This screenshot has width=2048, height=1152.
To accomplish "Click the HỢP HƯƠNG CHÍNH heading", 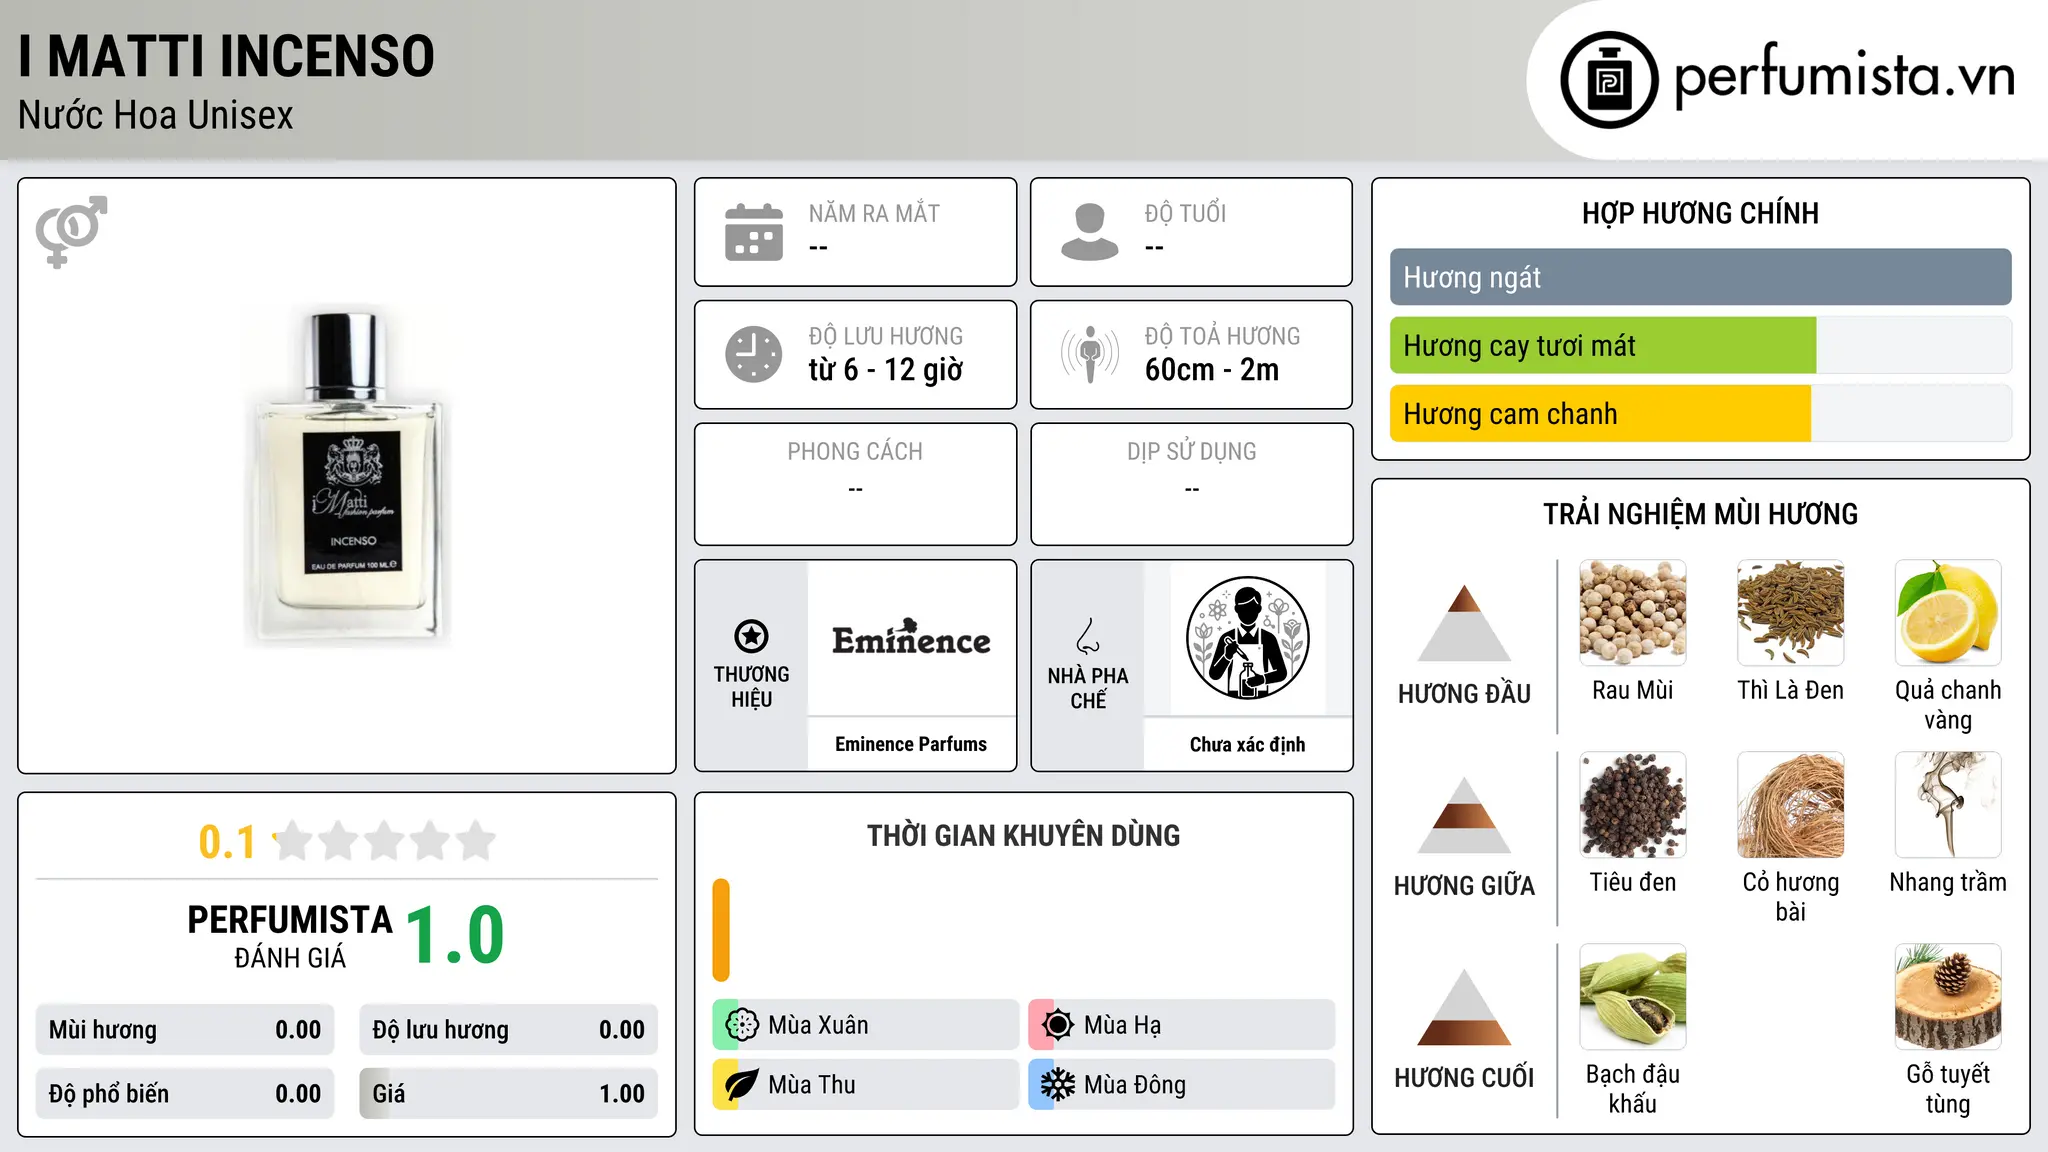I will click(x=1700, y=214).
